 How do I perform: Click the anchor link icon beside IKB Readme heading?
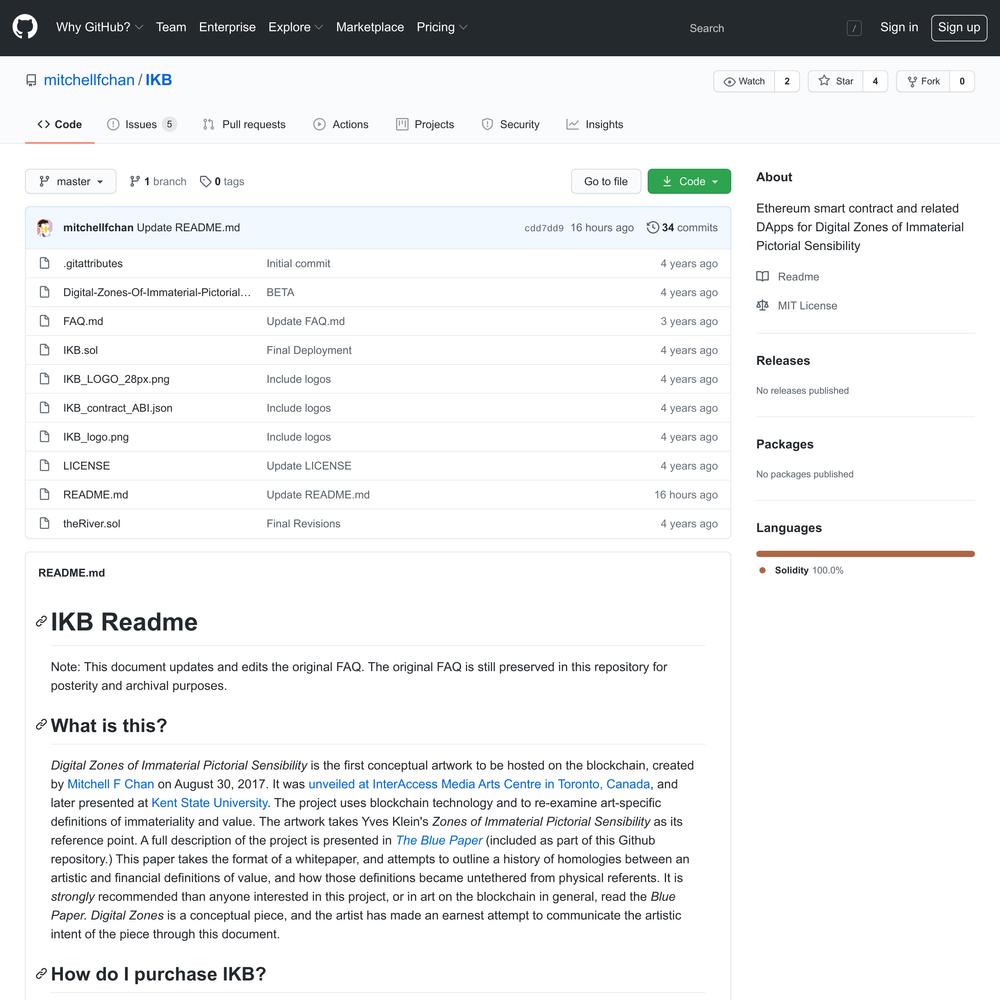coord(41,621)
